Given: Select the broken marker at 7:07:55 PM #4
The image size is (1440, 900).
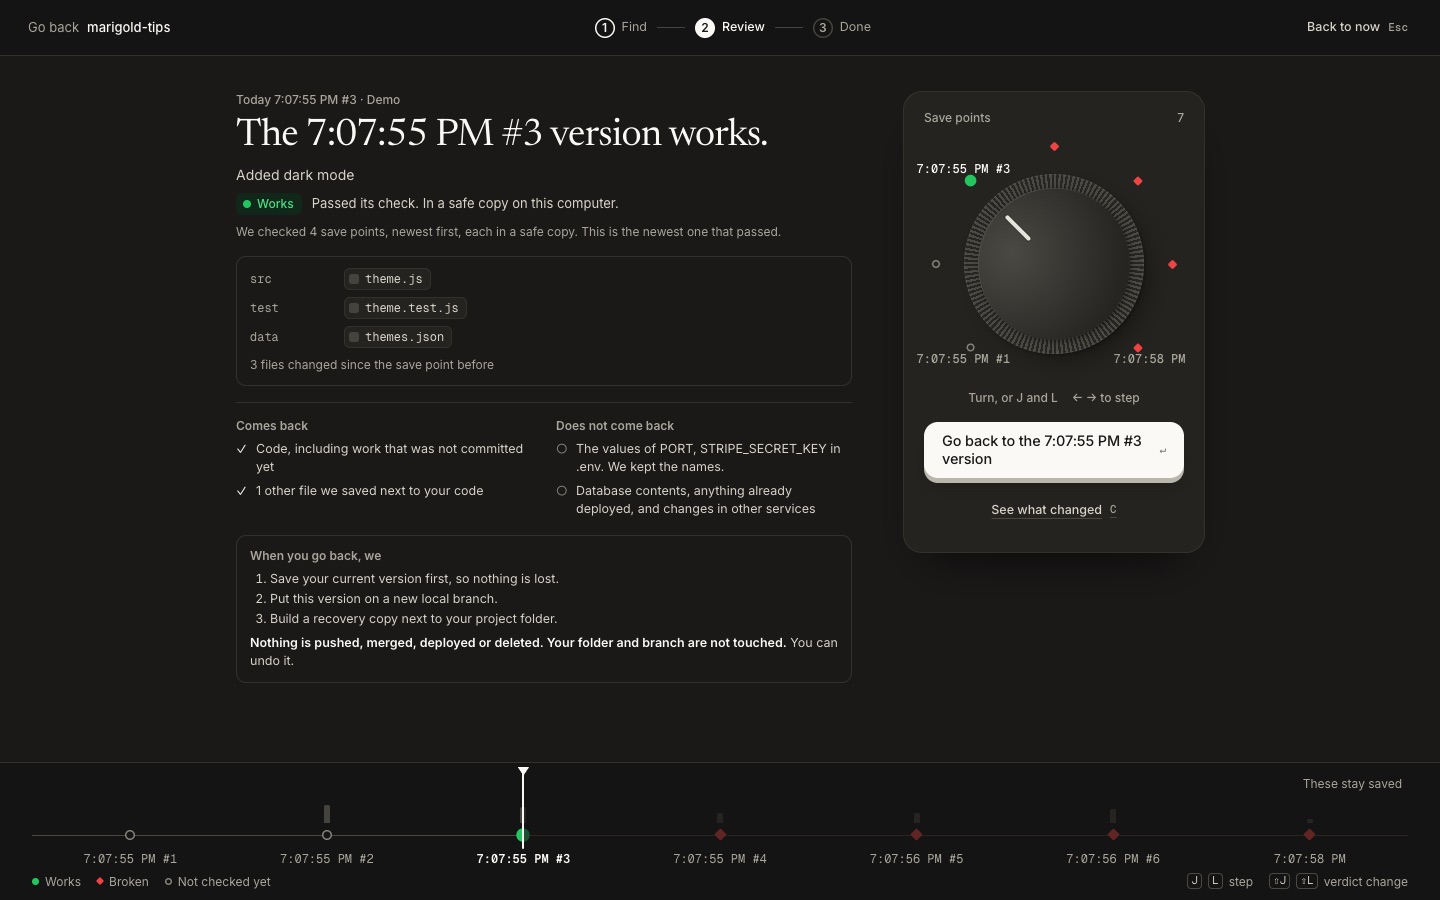Looking at the screenshot, I should tap(720, 834).
